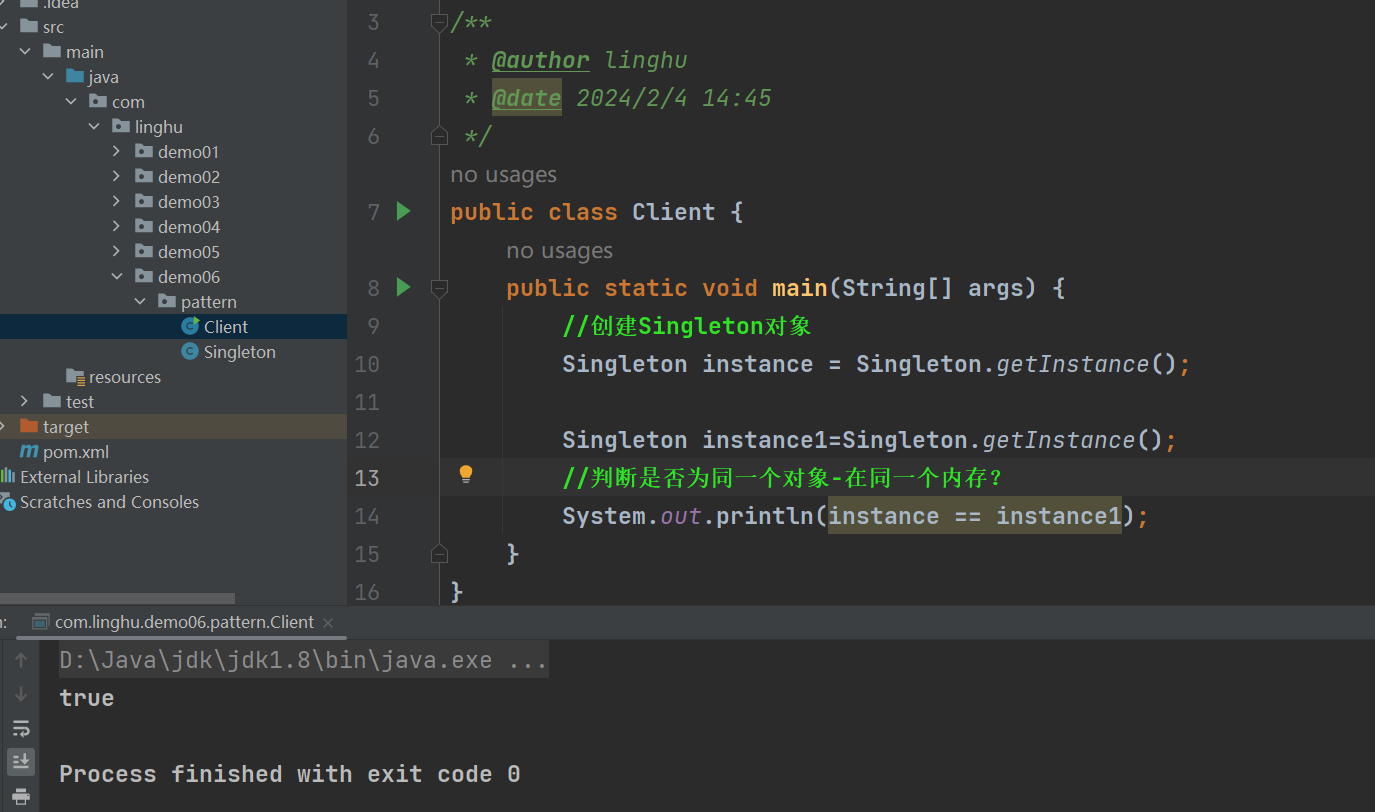
Task: Run the main method via gutter arrow
Action: click(404, 287)
